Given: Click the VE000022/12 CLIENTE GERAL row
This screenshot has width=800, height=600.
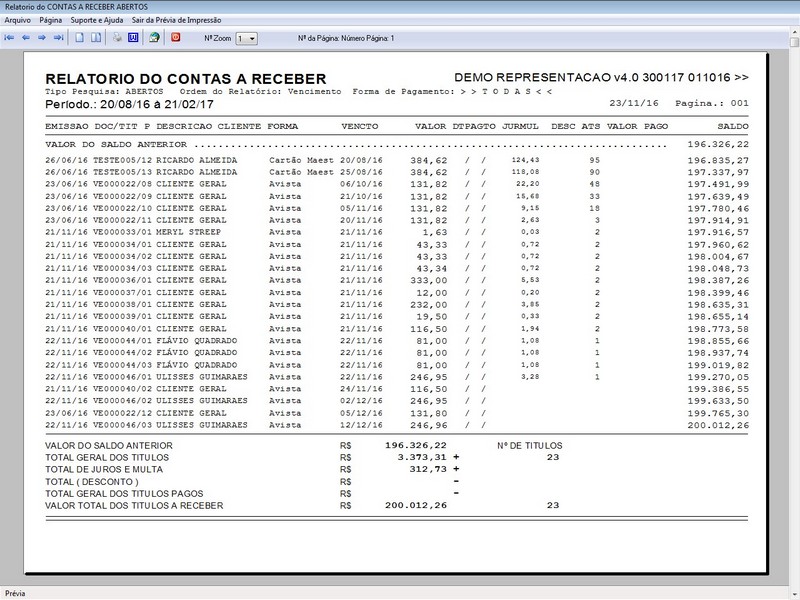Looking at the screenshot, I should 397,413.
